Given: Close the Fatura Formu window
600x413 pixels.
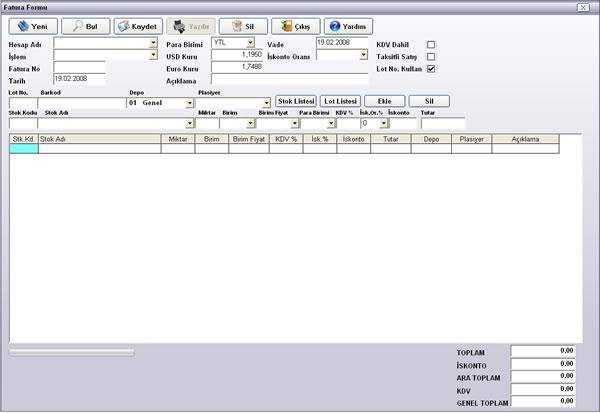Looking at the screenshot, I should tap(583, 7).
